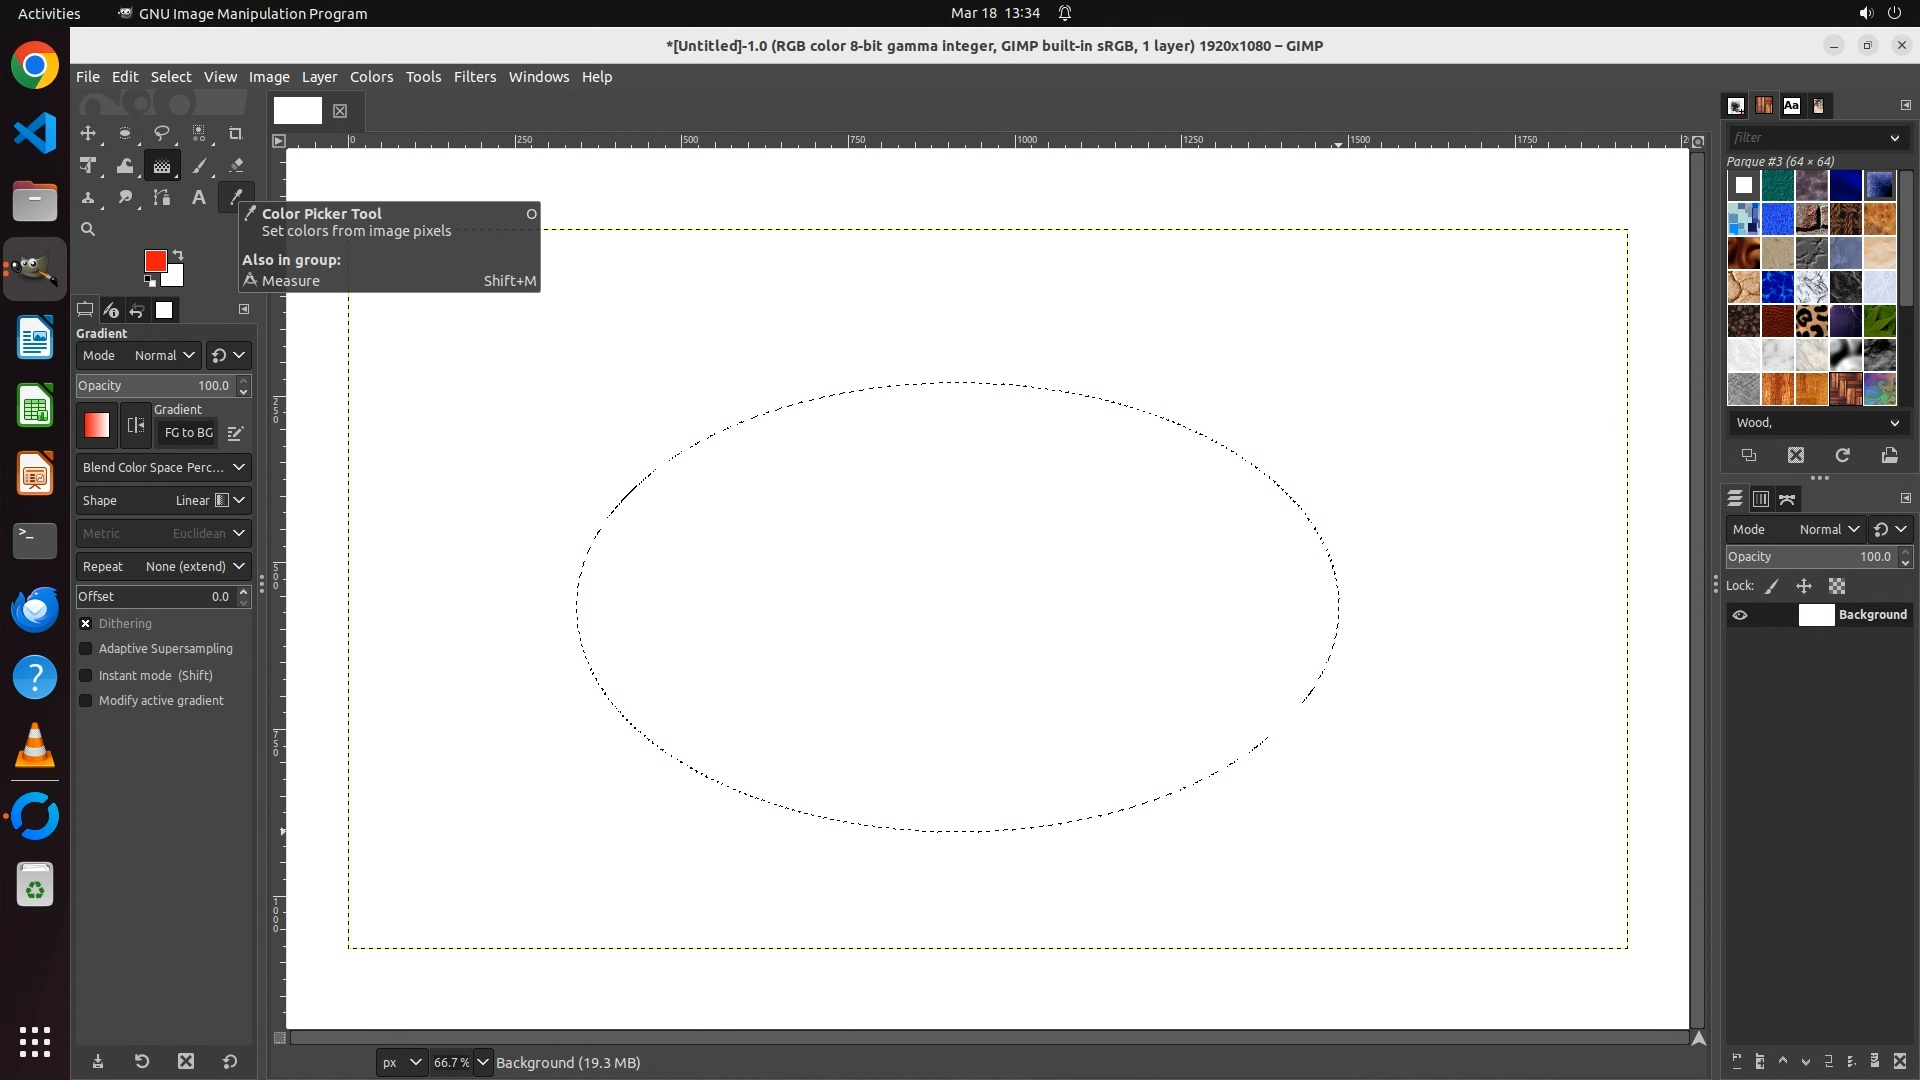
Task: Select the Text tool
Action: click(199, 198)
